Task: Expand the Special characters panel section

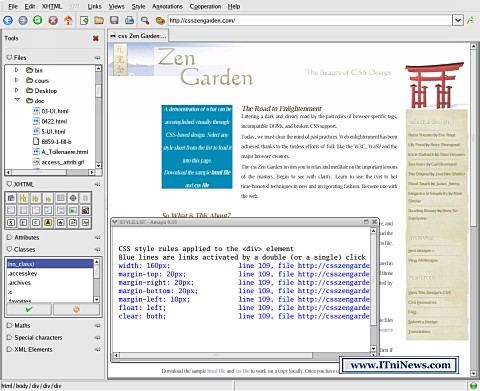Action: click(9, 337)
